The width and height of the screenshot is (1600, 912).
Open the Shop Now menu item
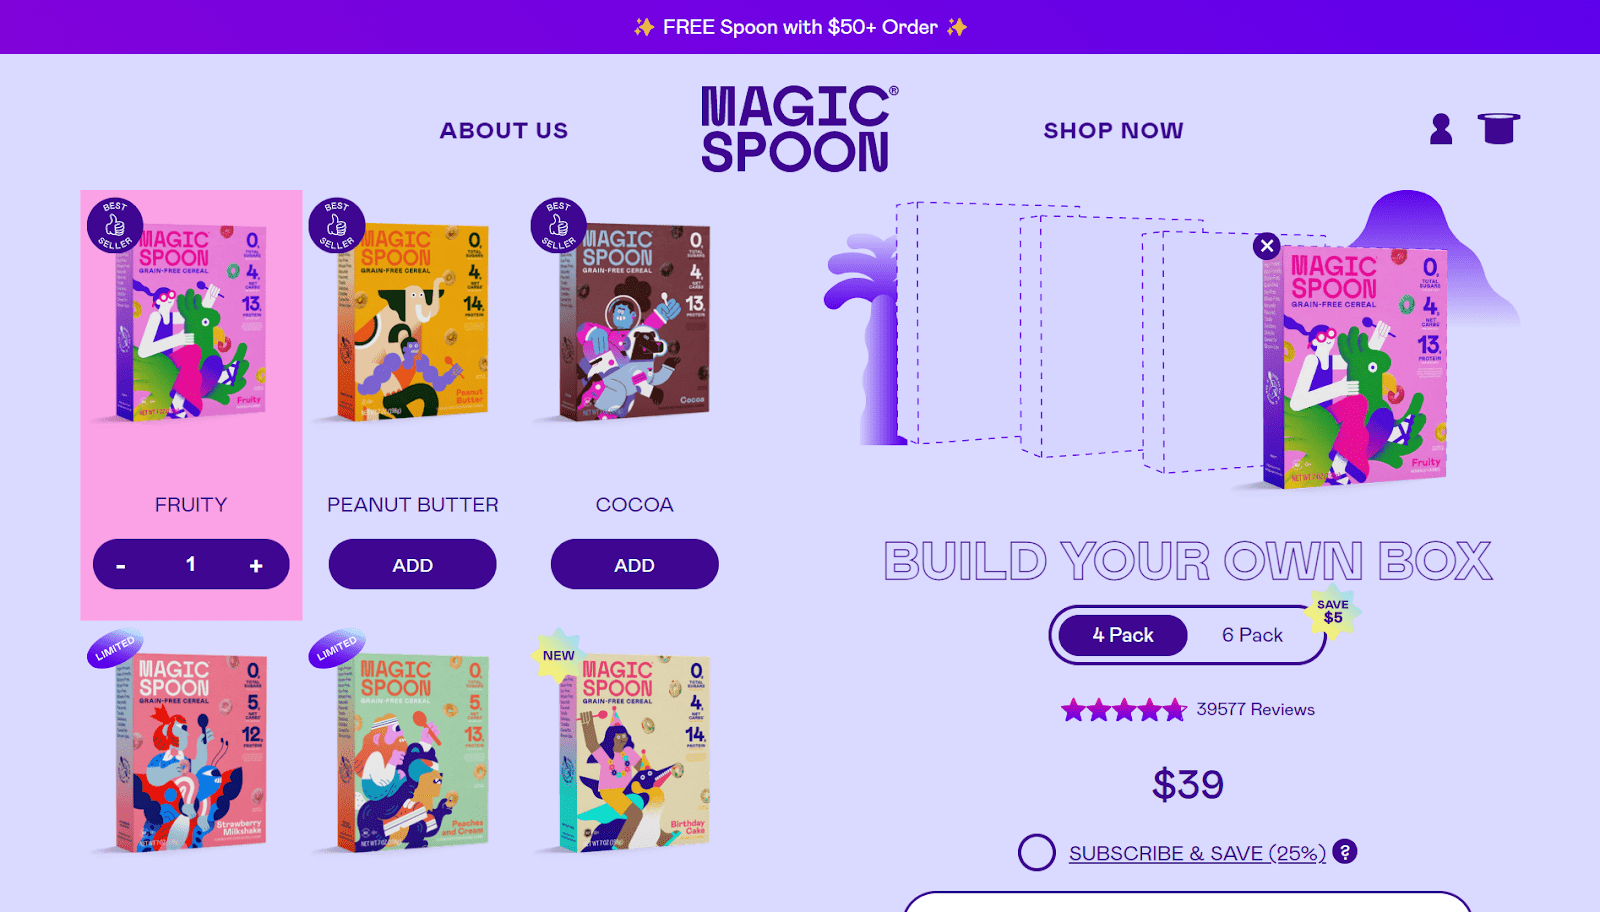pyautogui.click(x=1114, y=131)
